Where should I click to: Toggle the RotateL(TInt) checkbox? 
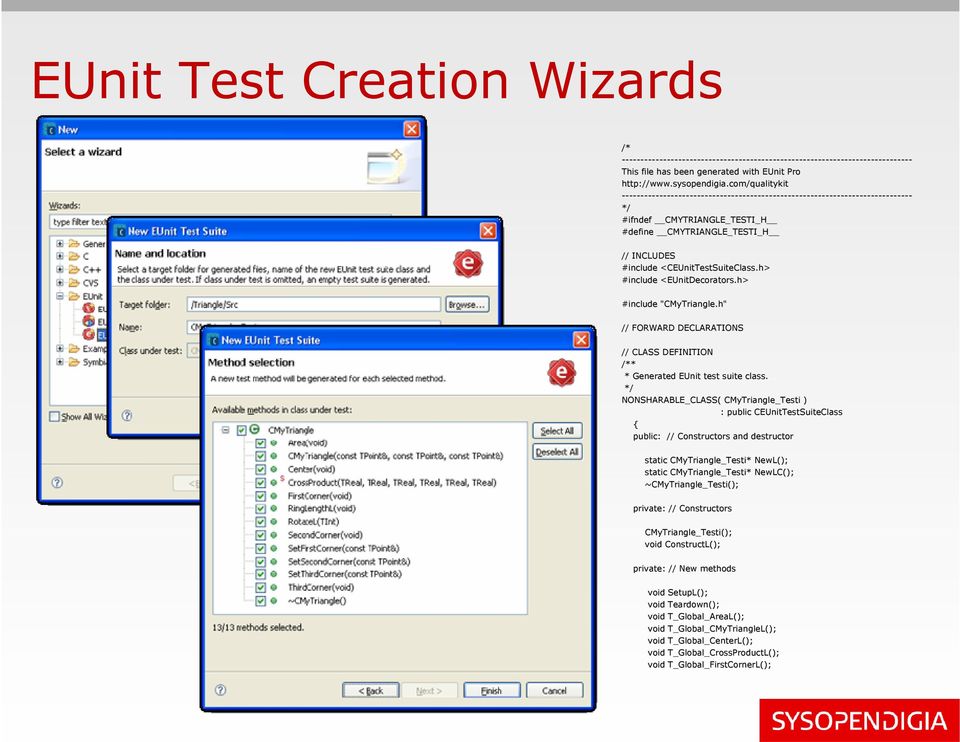260,522
